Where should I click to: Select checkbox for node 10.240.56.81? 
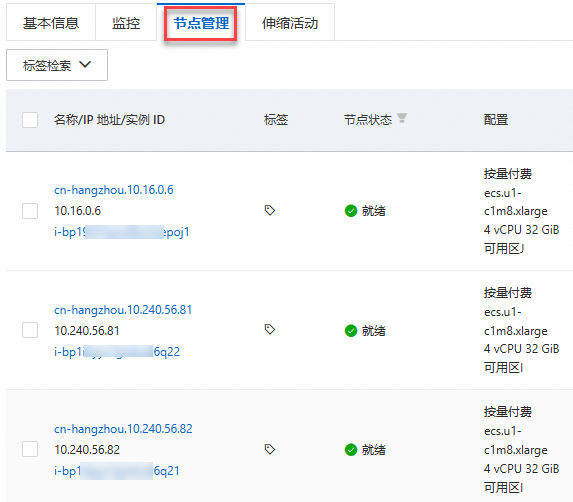click(30, 330)
